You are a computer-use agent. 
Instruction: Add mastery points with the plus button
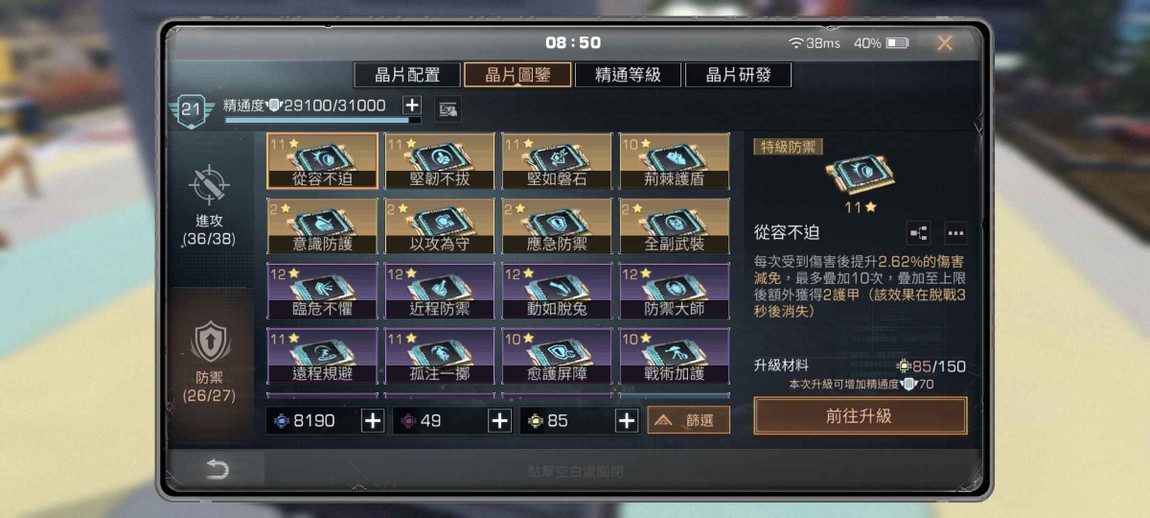coord(412,105)
